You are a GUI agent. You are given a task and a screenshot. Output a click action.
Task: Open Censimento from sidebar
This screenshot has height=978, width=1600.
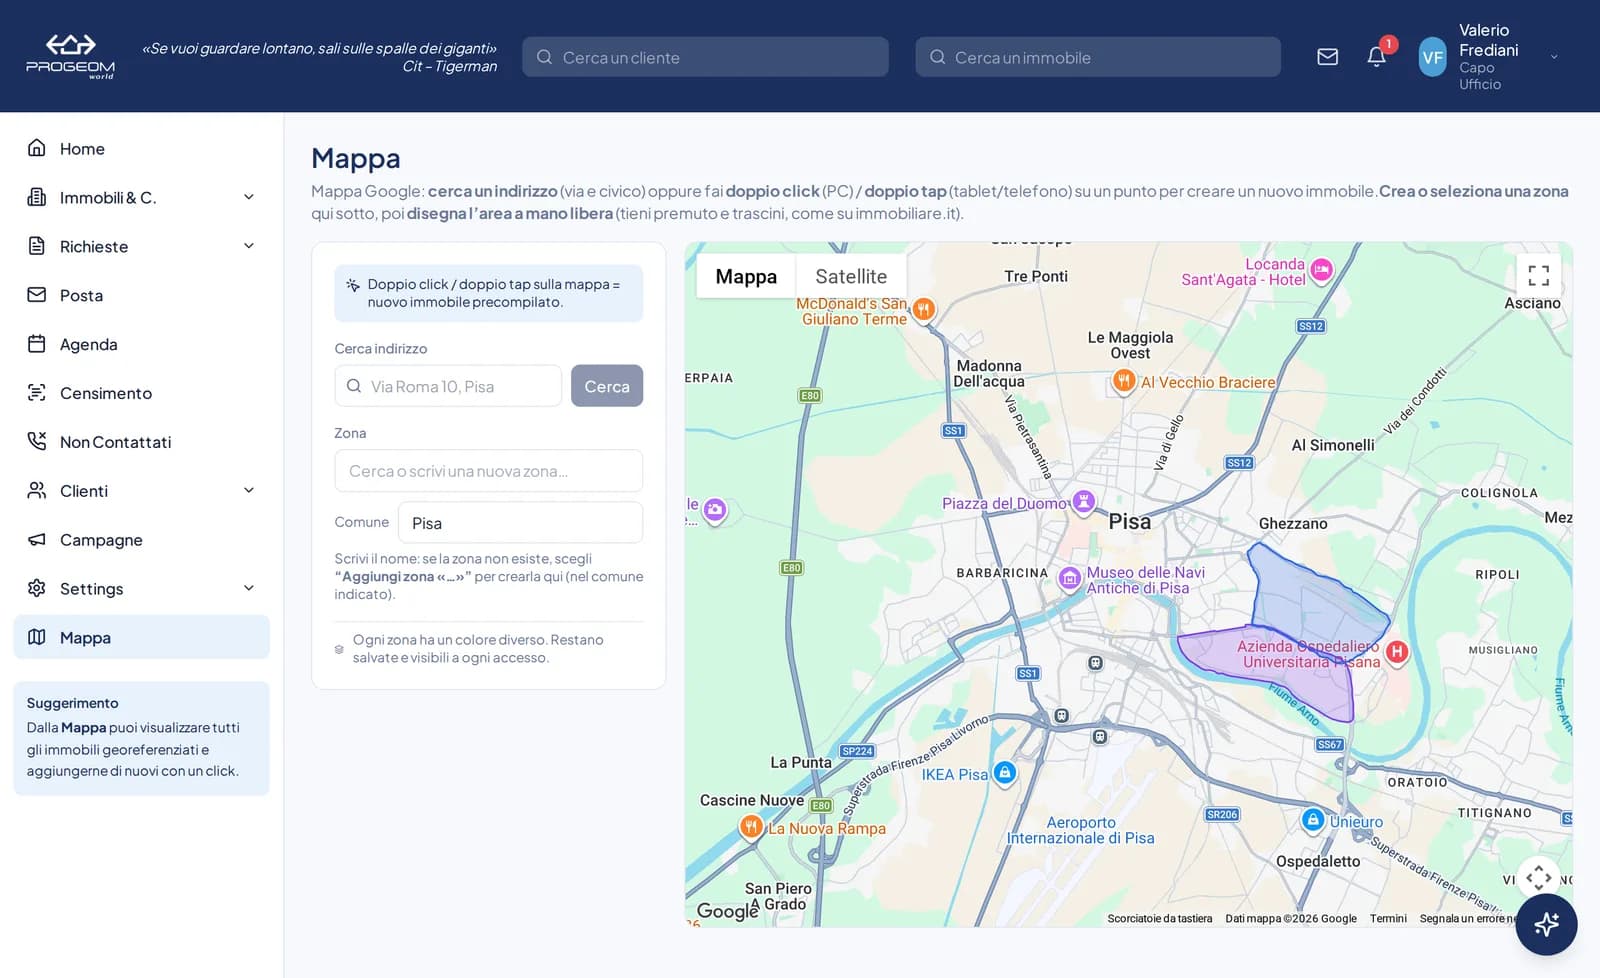tap(141, 393)
